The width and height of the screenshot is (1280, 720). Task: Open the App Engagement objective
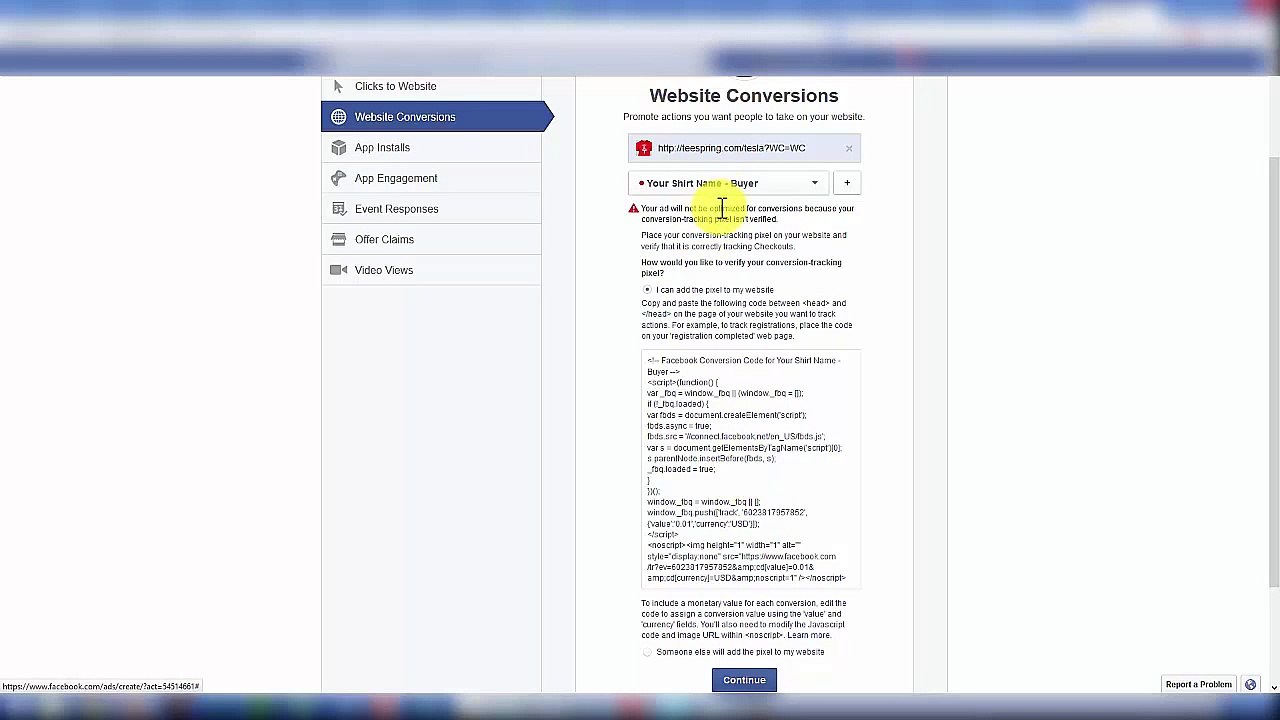tap(431, 178)
